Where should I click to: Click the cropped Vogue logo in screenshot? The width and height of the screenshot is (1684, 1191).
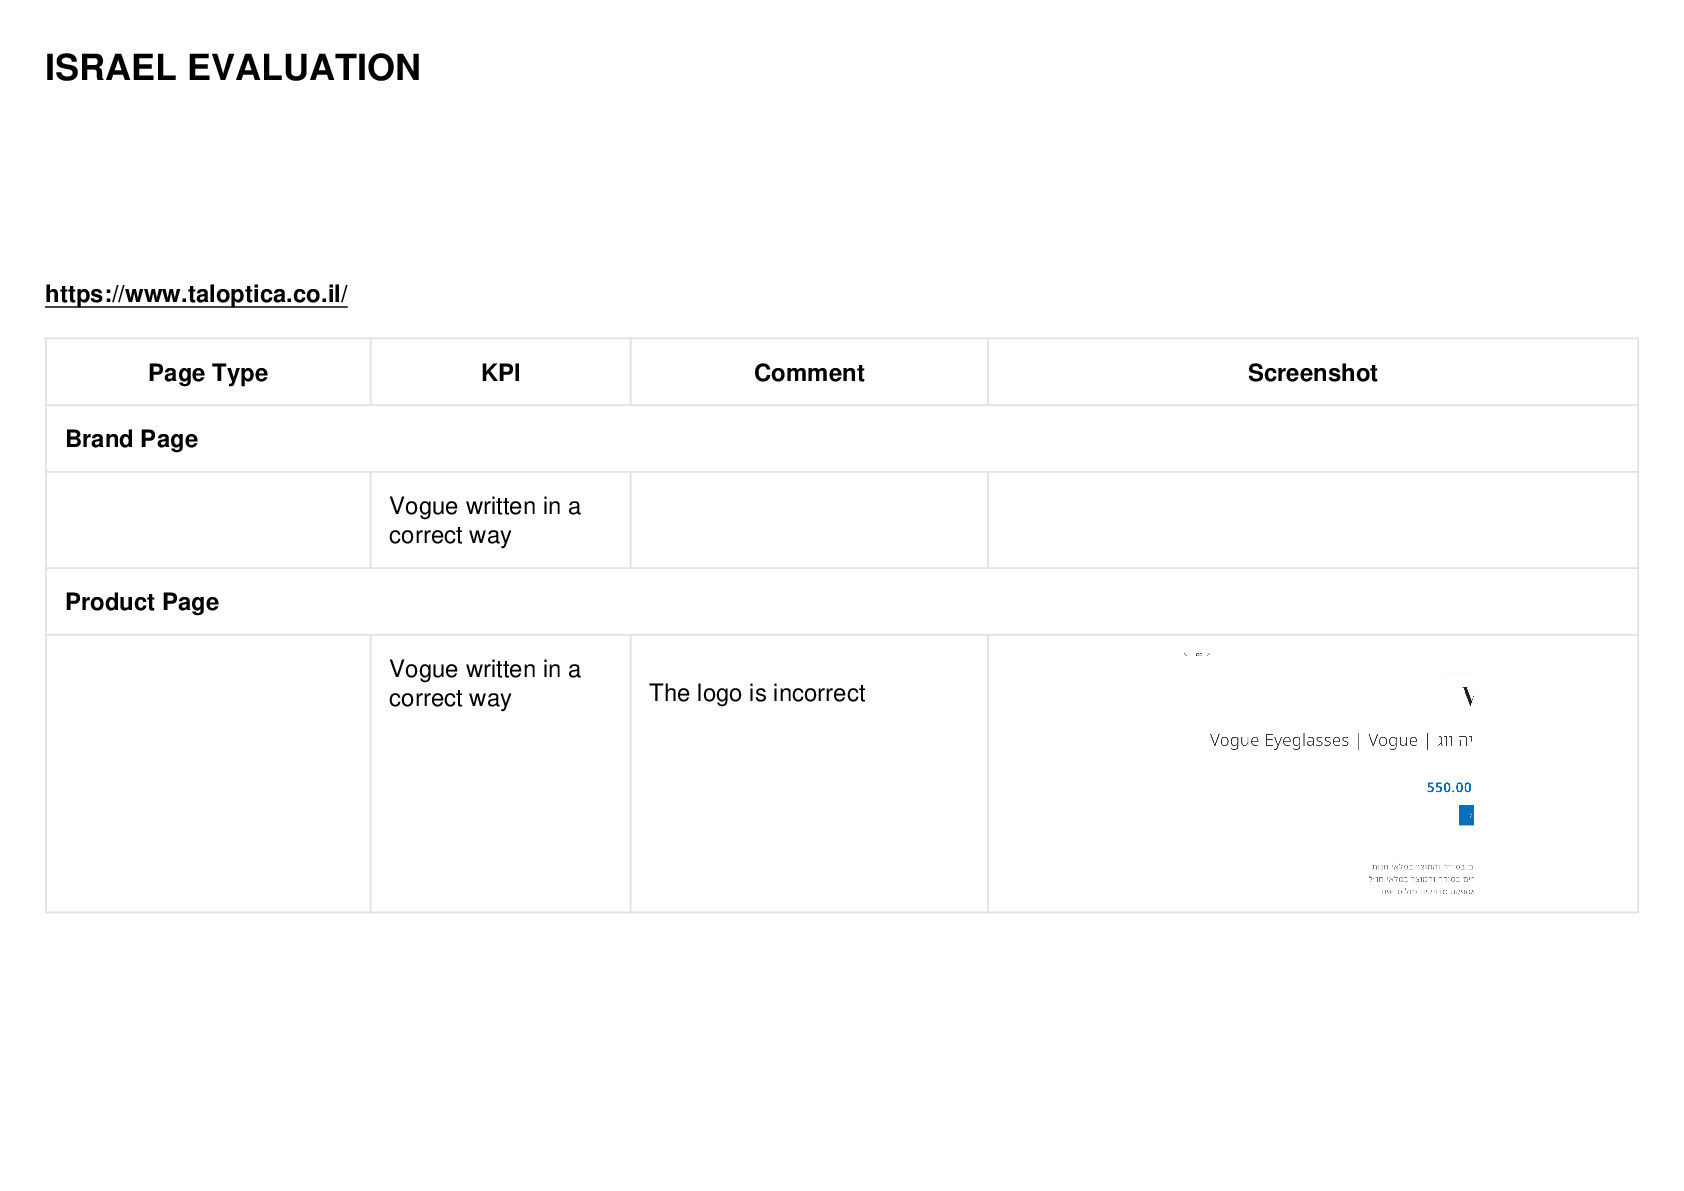point(1467,696)
